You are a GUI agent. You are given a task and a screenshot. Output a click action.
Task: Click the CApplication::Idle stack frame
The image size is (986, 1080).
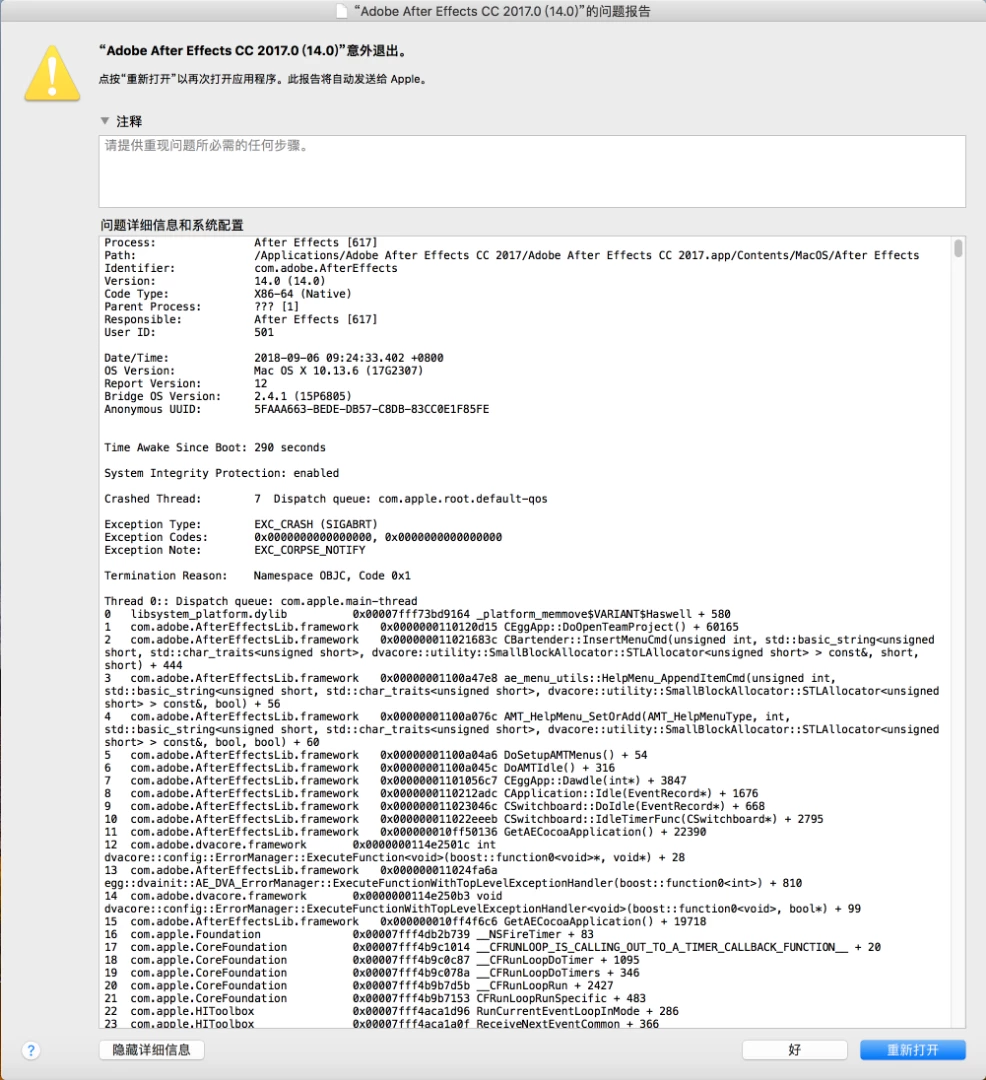pos(431,793)
